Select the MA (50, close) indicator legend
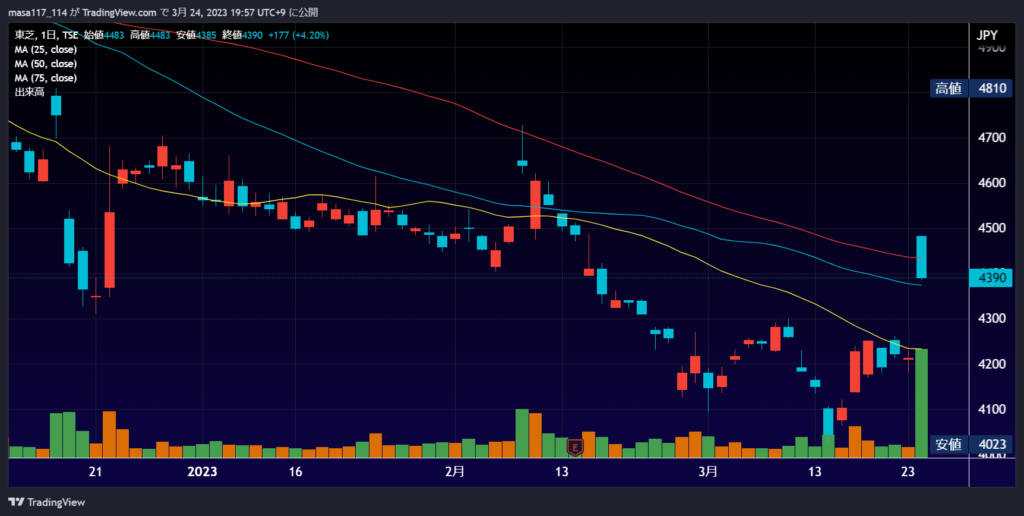The width and height of the screenshot is (1024, 516). (46, 64)
